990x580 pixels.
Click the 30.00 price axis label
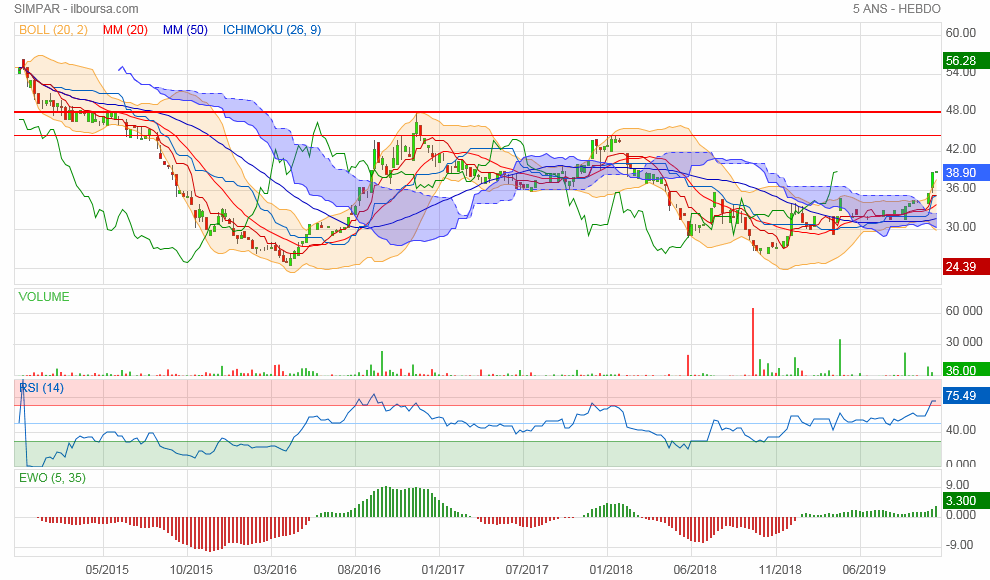(x=960, y=227)
